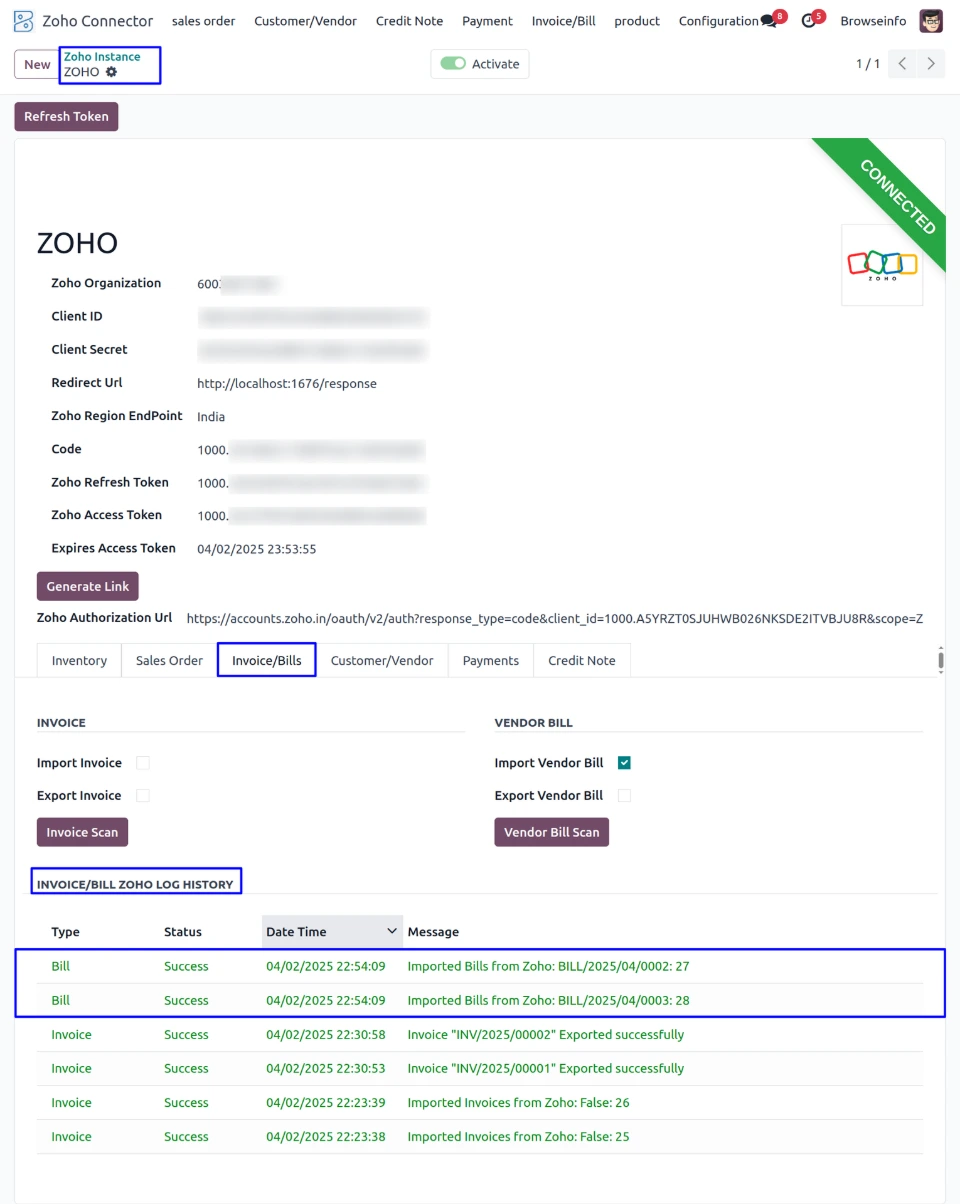Viewport: 960px width, 1204px height.
Task: Click the Vendor Bill Scan button
Action: click(x=551, y=832)
